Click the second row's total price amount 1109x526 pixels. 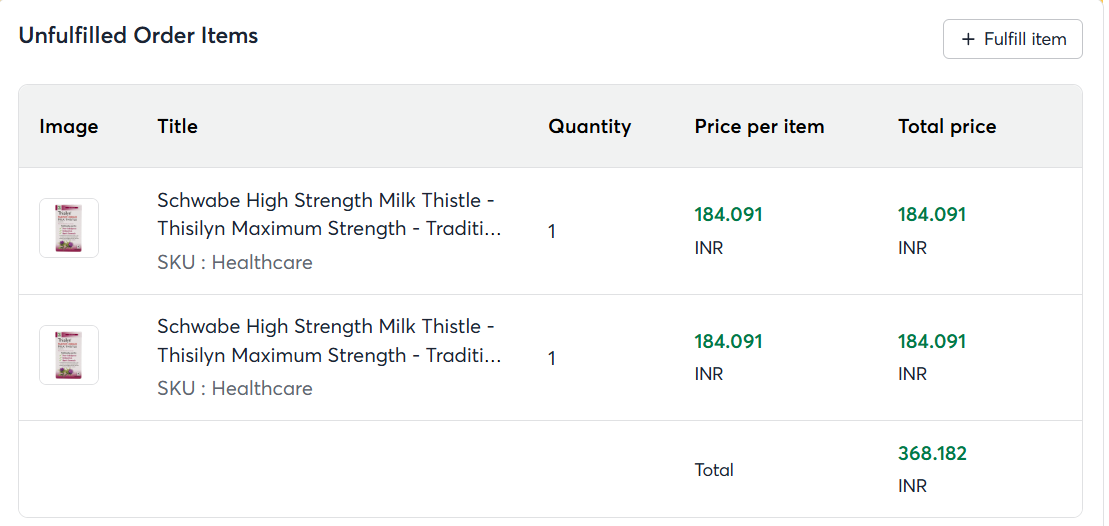[932, 341]
